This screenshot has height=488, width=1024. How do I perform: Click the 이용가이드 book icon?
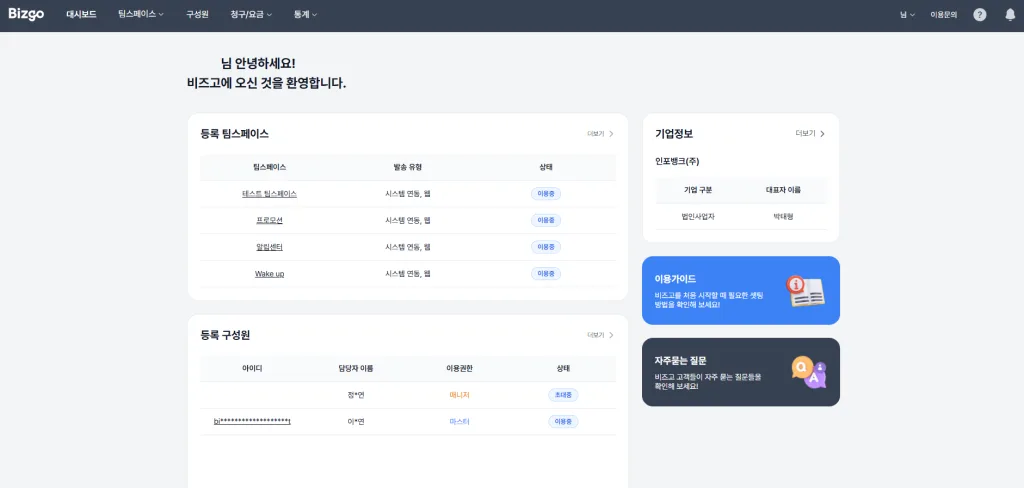click(805, 291)
